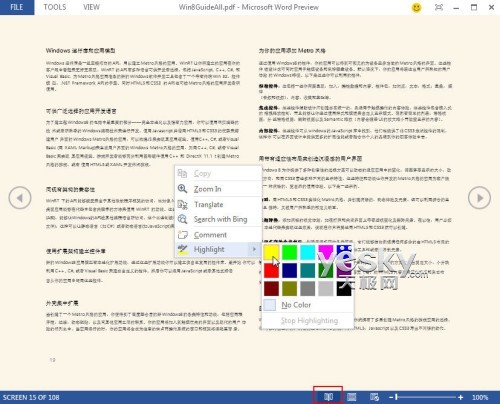Choose Copy from context menu
Image resolution: width=500 pixels, height=404 pixels.
218,174
